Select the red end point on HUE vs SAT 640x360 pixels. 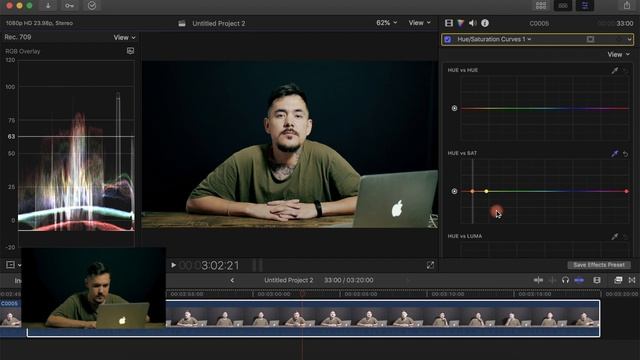pyautogui.click(x=627, y=191)
